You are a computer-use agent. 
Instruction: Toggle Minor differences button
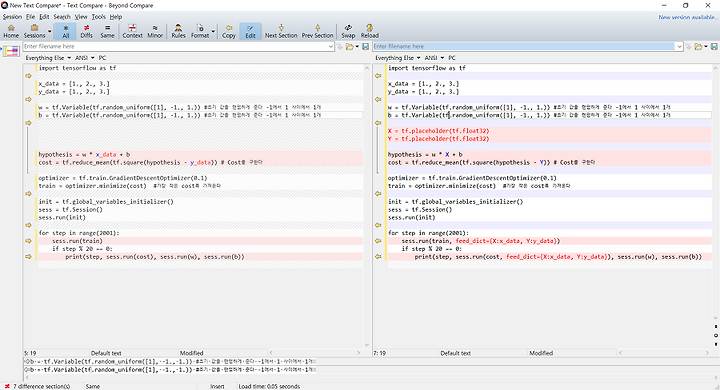(155, 31)
